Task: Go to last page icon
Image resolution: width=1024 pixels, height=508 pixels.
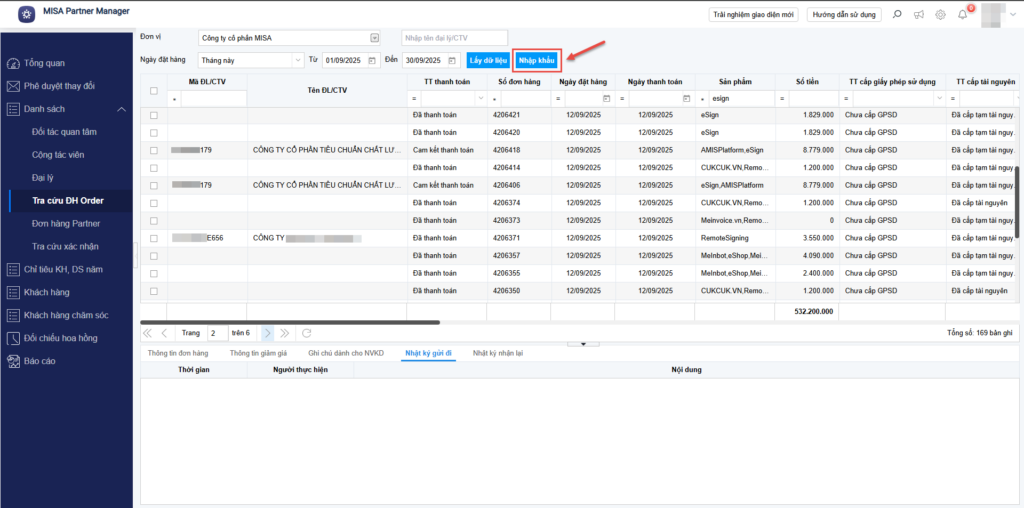Action: pos(285,333)
